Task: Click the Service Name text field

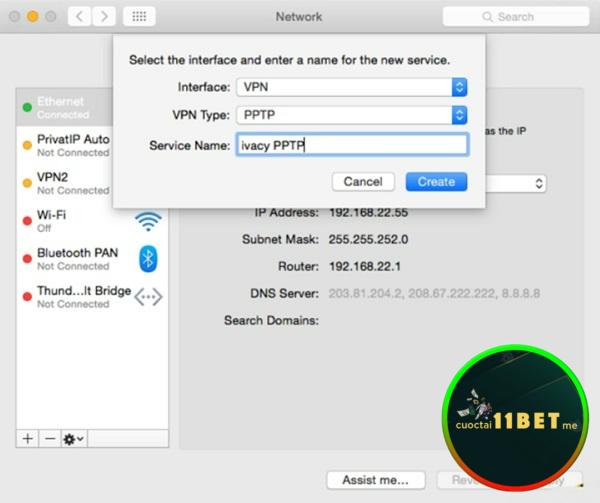Action: point(352,145)
